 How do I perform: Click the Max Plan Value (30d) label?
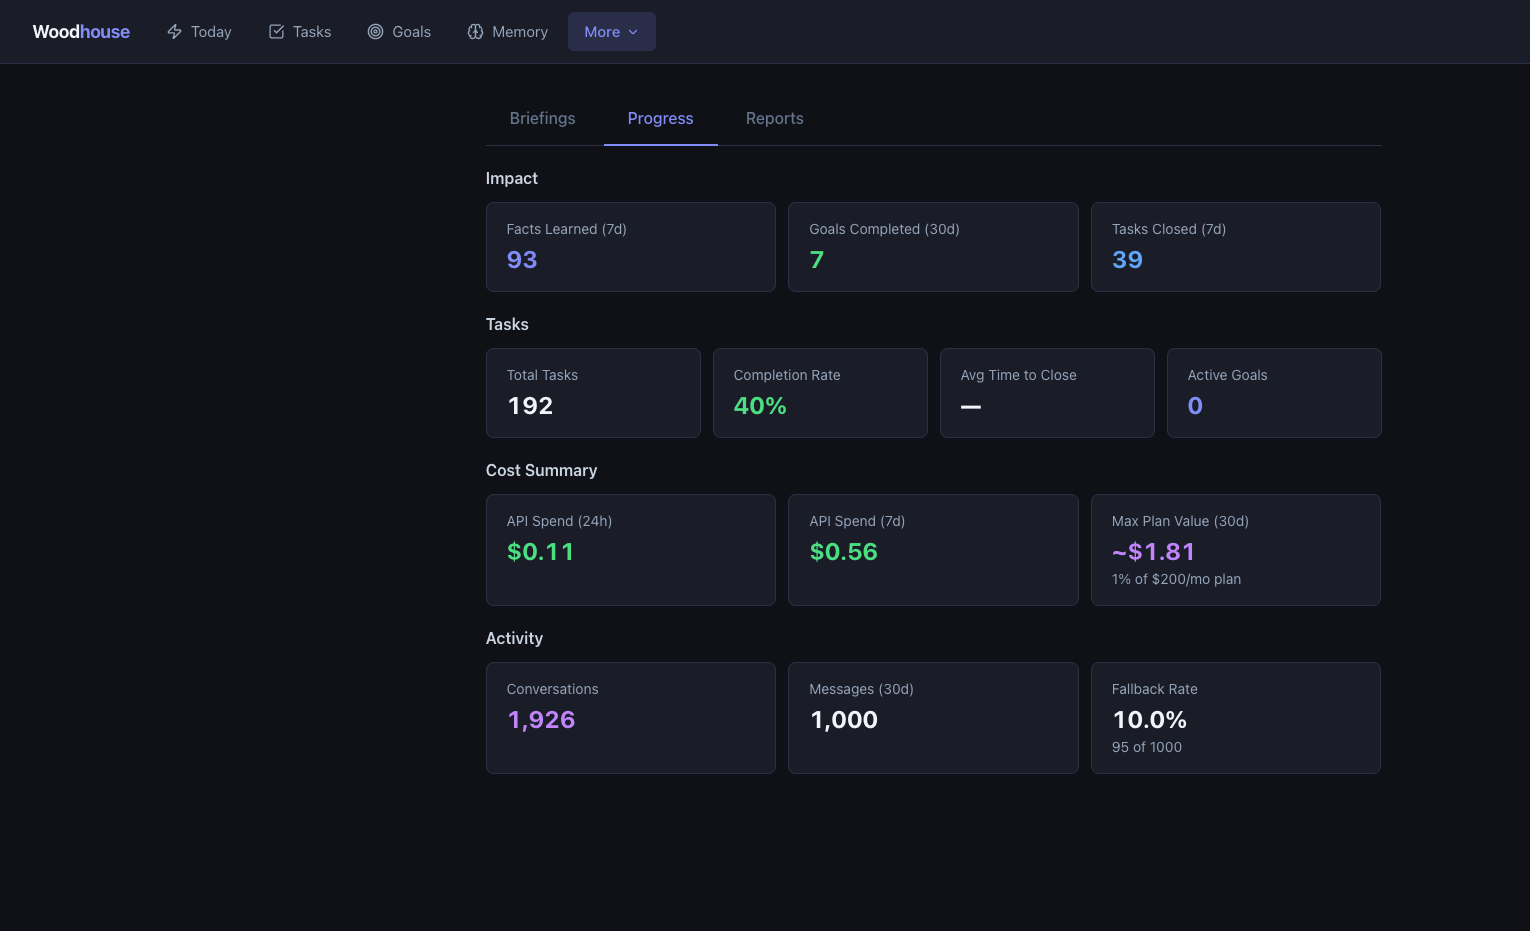pyautogui.click(x=1180, y=521)
